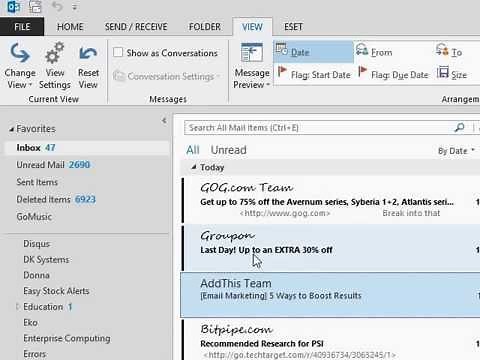Open the Easy Stock Alerts folder
This screenshot has height=360, width=480.
[x=56, y=291]
